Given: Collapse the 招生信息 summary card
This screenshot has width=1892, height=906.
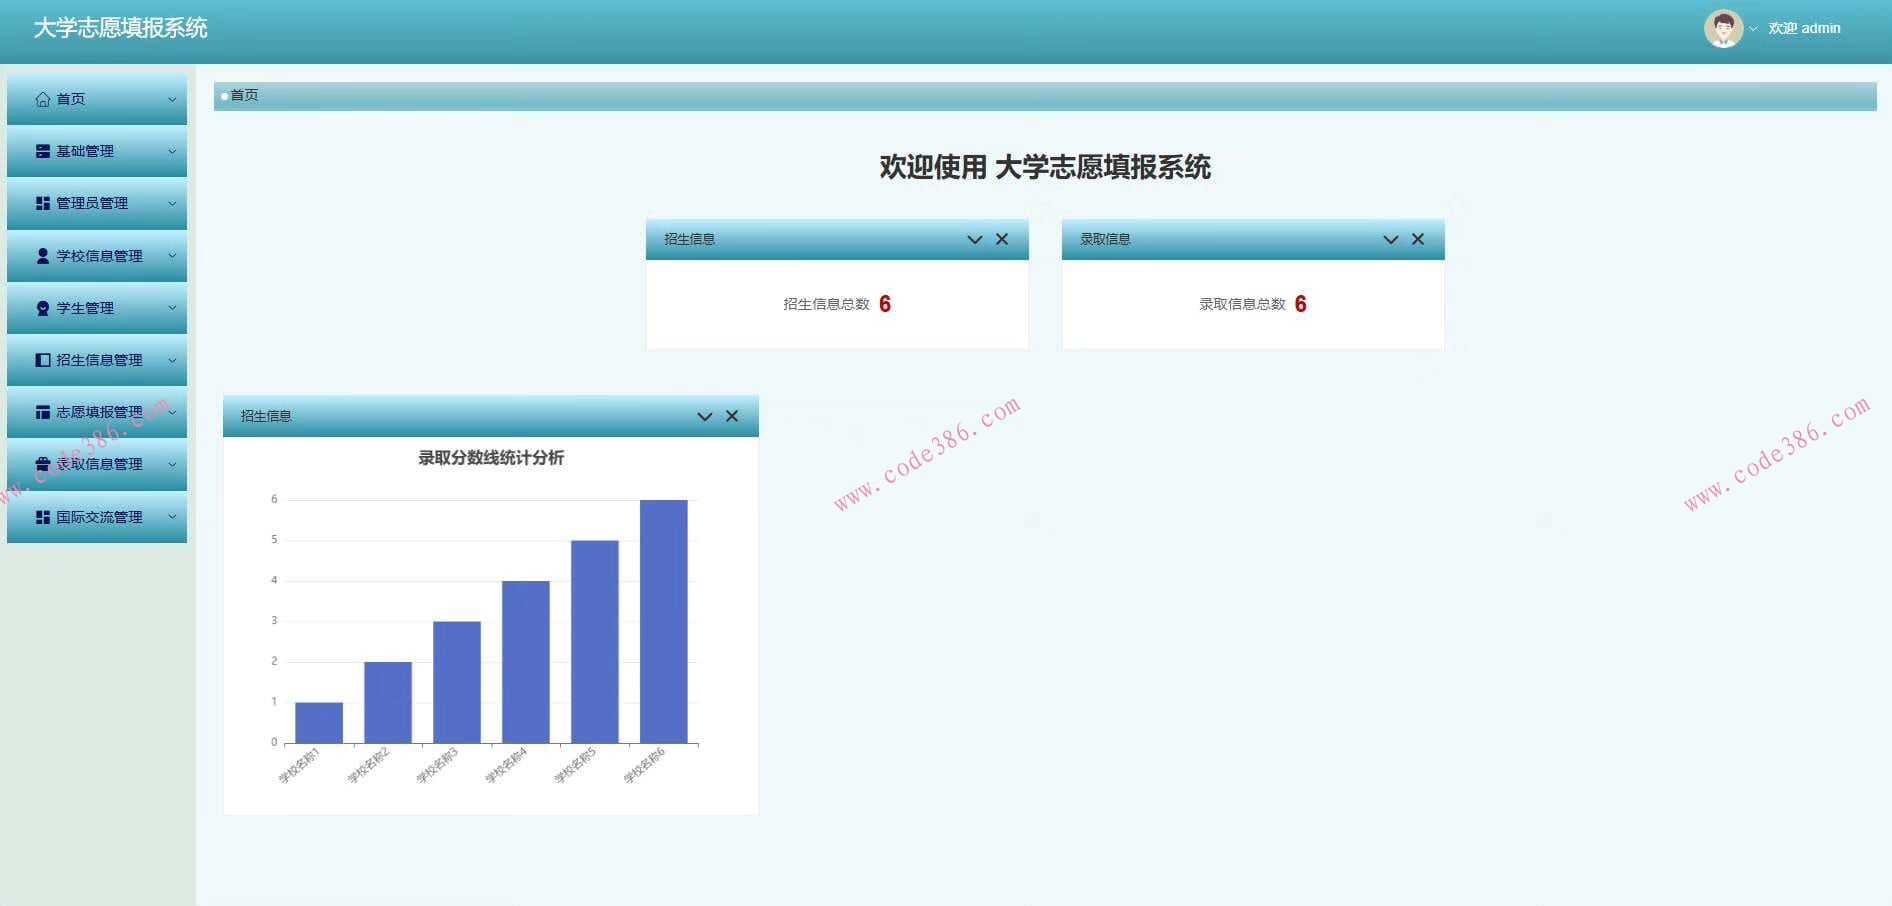Looking at the screenshot, I should click(975, 240).
